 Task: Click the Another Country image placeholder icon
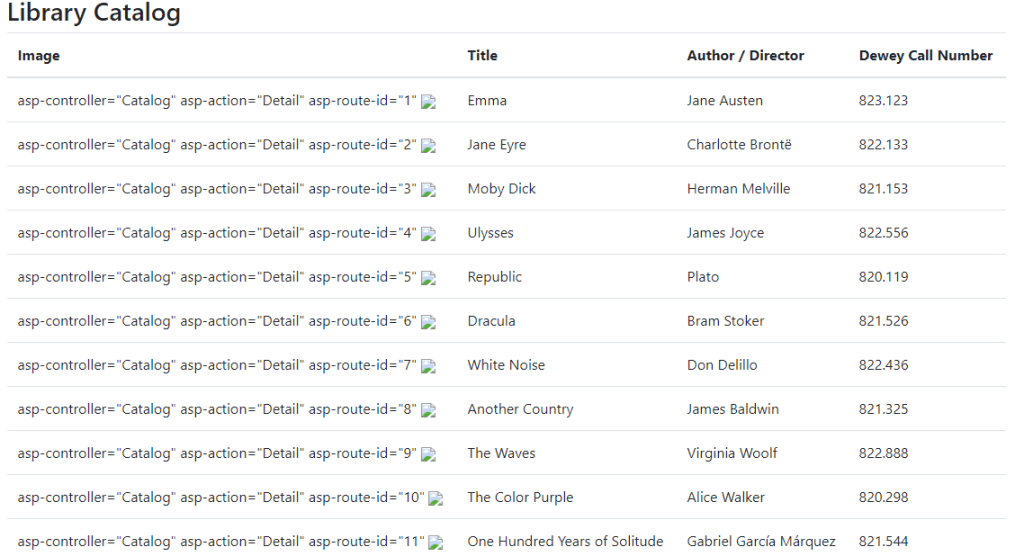[x=428, y=410]
